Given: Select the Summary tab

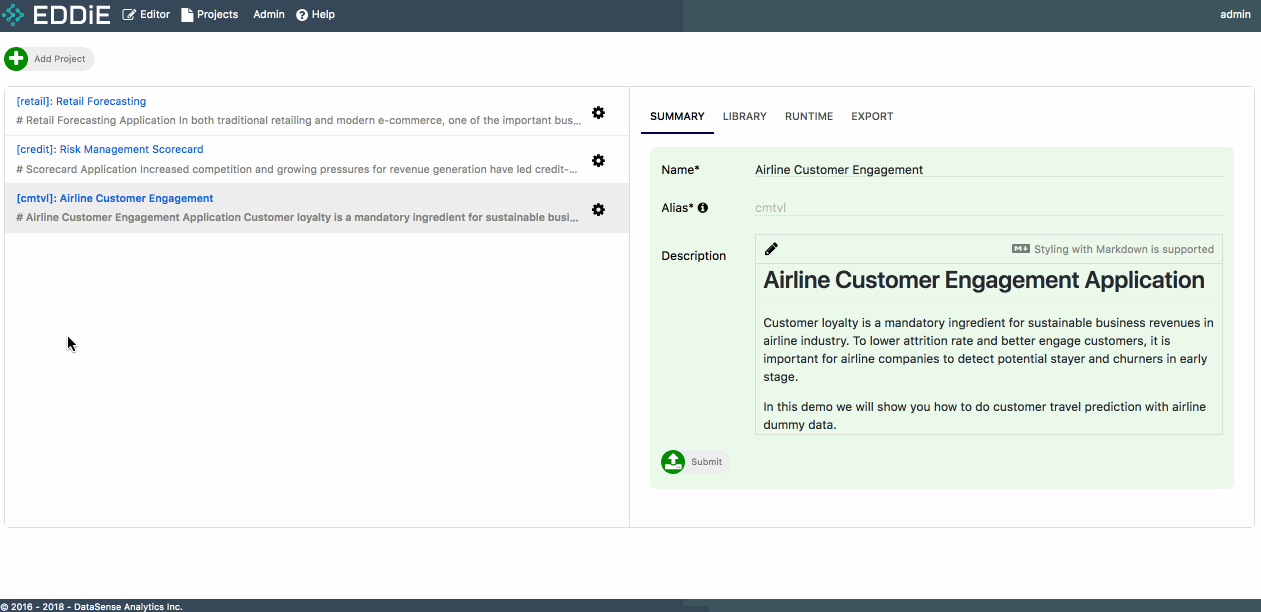Looking at the screenshot, I should 677,117.
